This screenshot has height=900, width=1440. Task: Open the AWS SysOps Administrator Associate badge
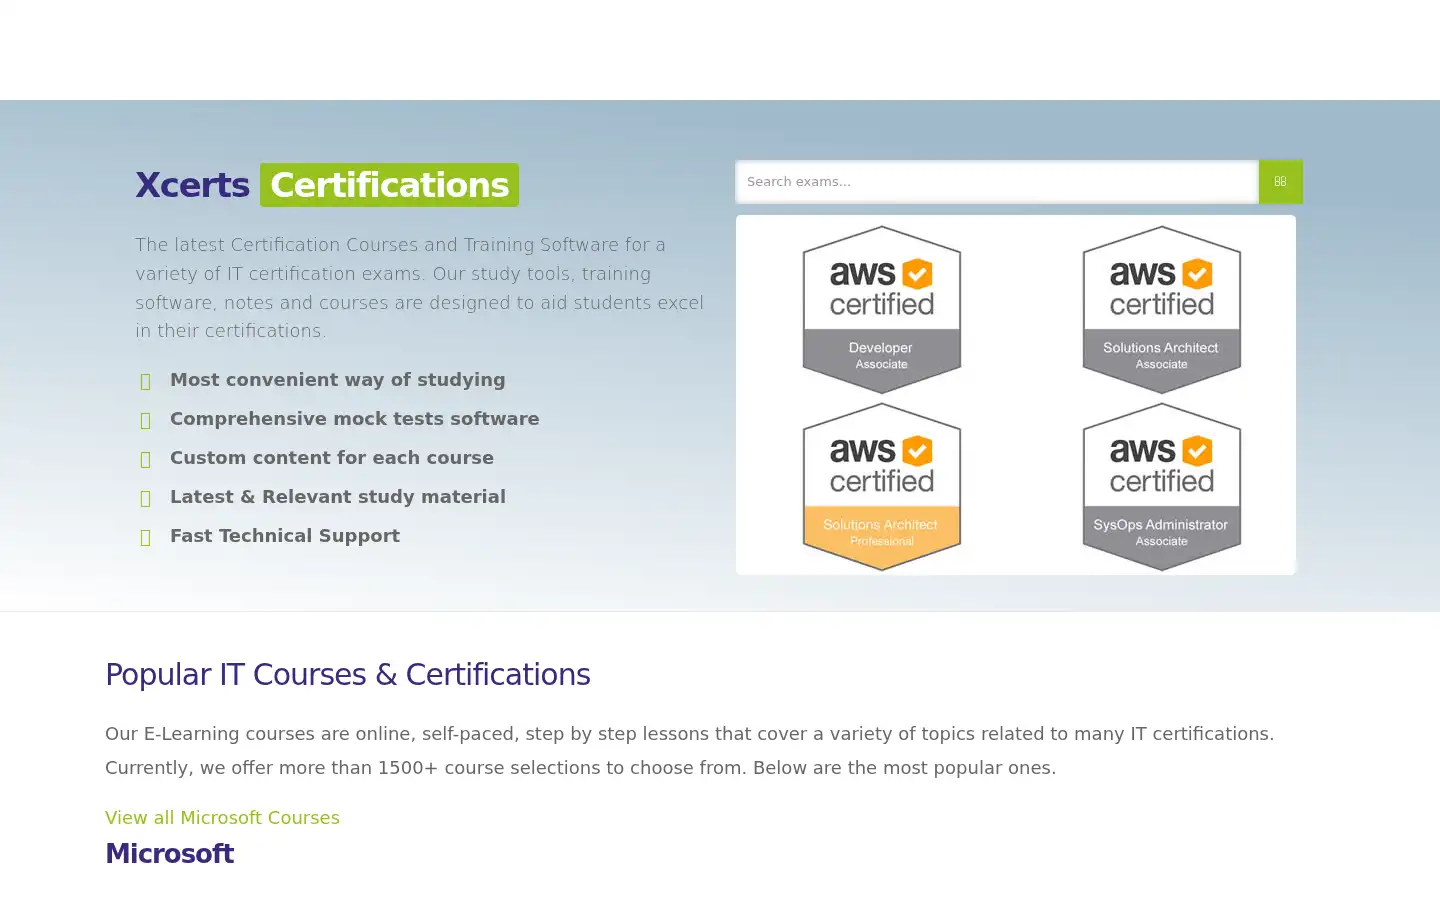point(1162,487)
